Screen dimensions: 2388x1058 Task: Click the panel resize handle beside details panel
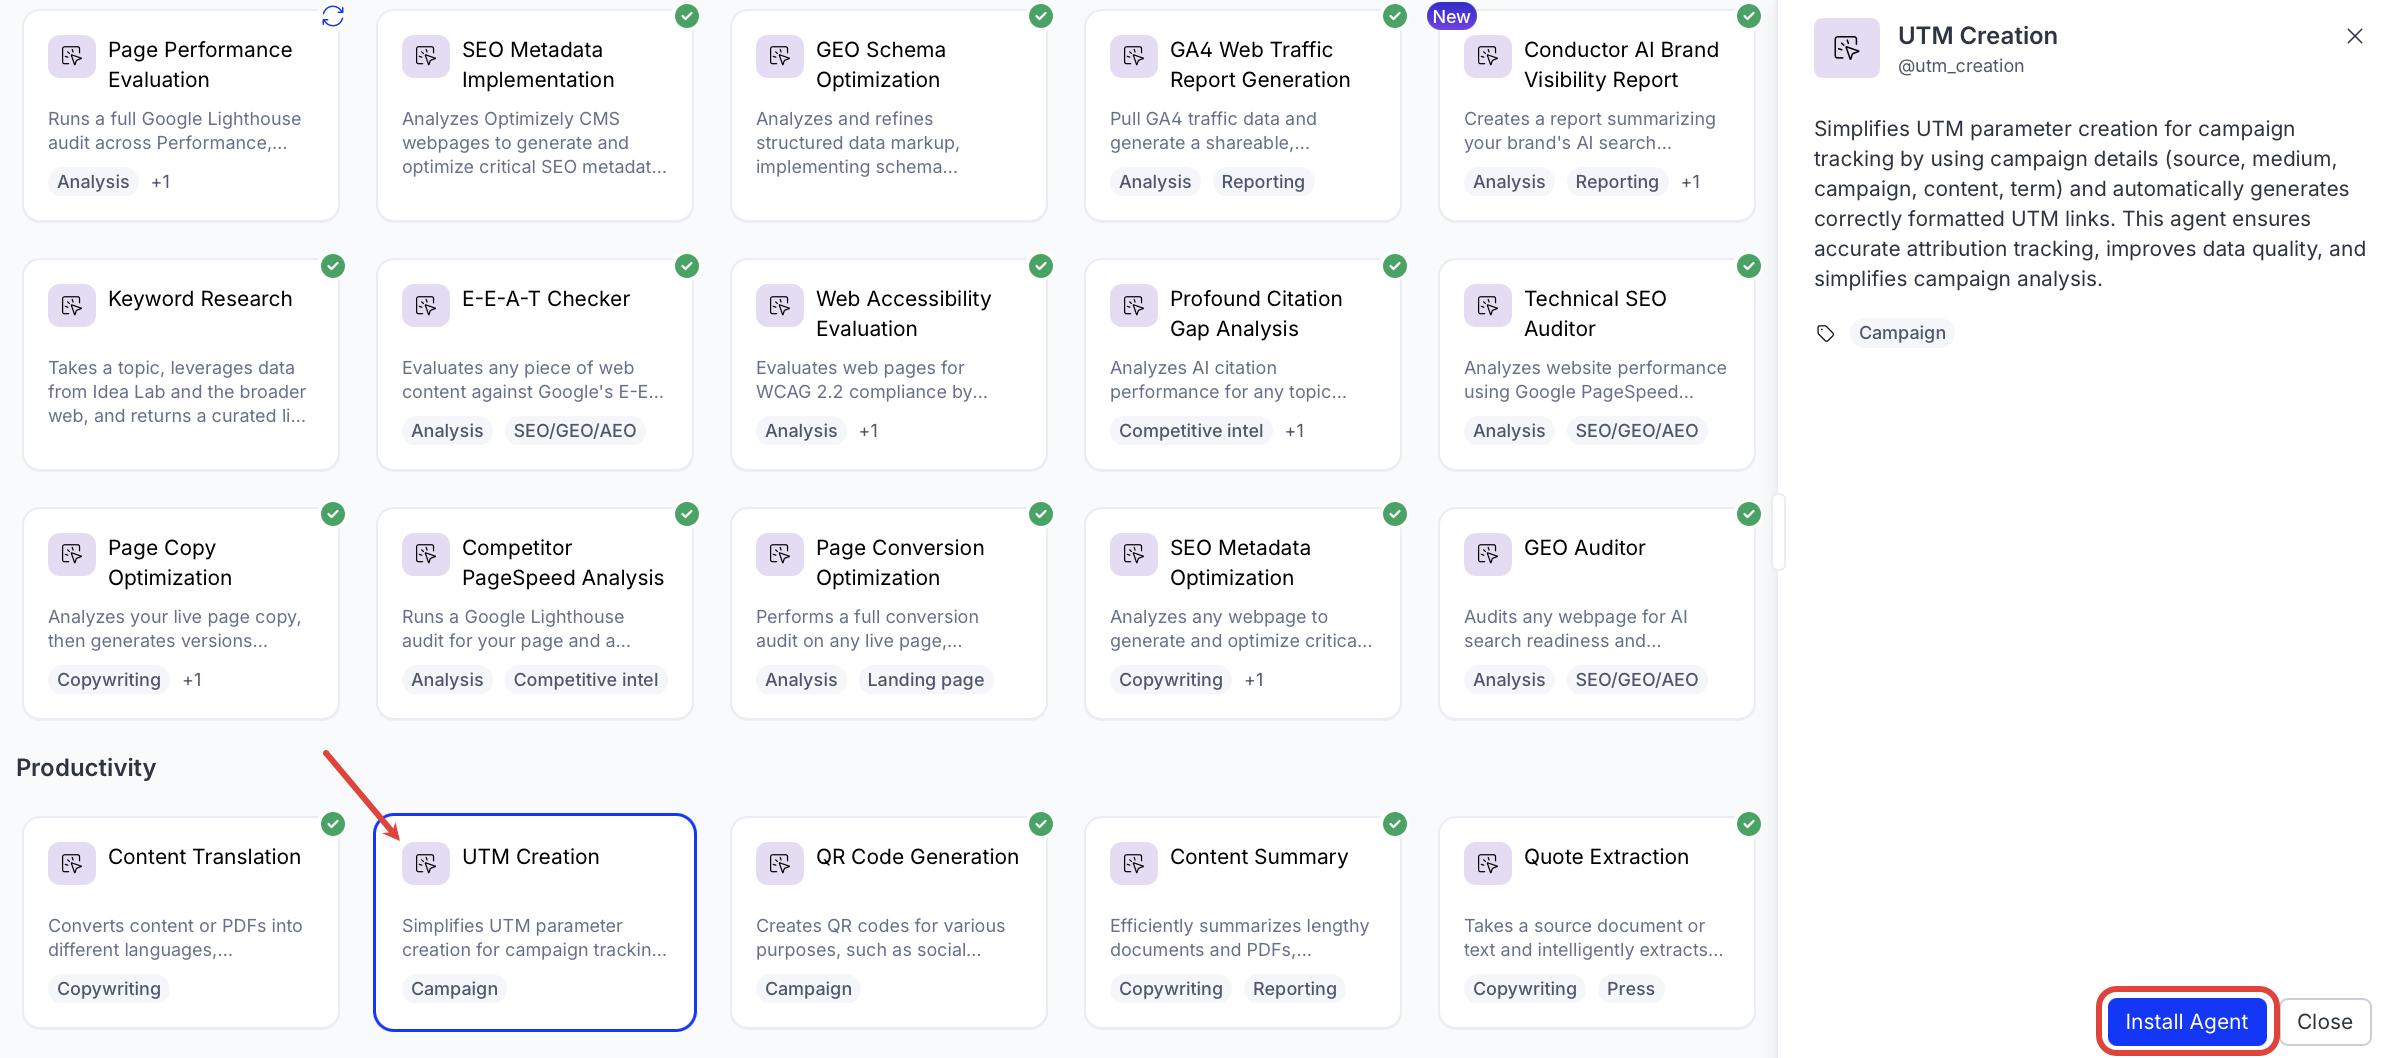[1779, 531]
